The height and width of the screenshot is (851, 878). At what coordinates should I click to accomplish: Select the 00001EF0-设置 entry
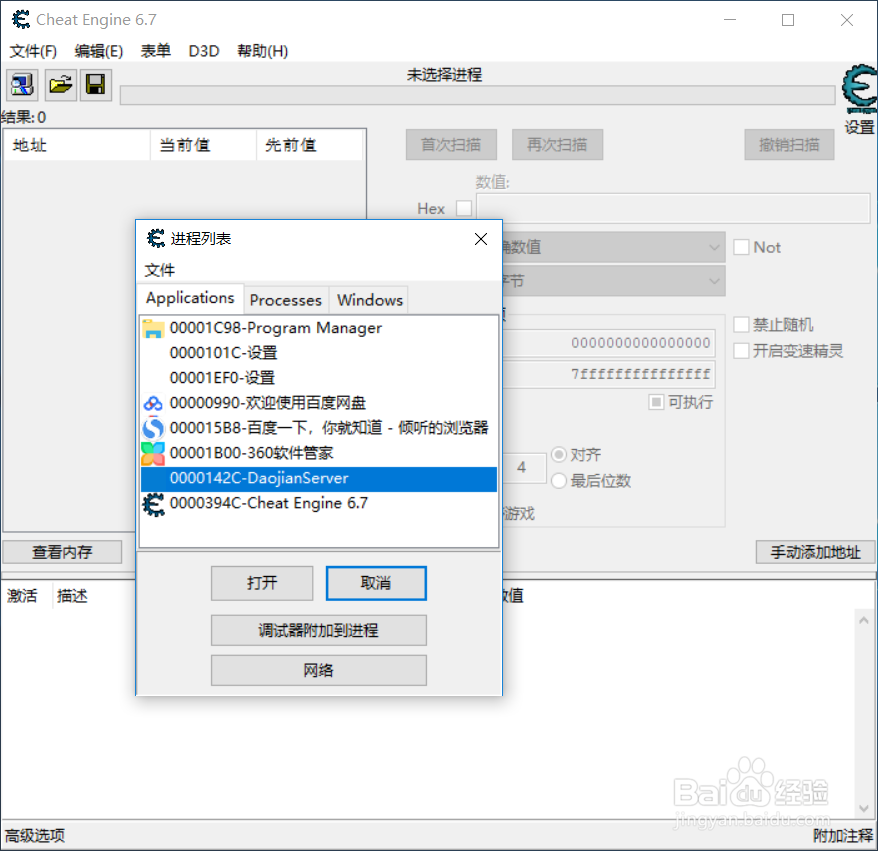[319, 378]
